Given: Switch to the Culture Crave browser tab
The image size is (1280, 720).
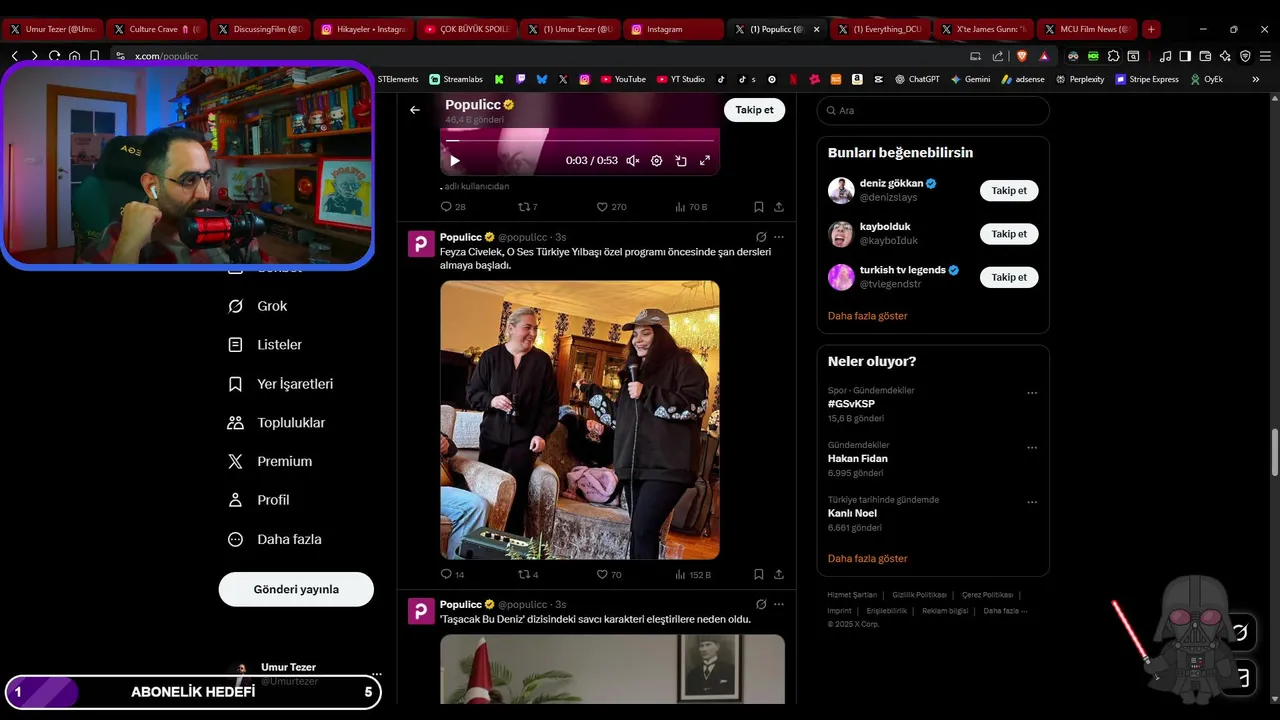Looking at the screenshot, I should (157, 29).
